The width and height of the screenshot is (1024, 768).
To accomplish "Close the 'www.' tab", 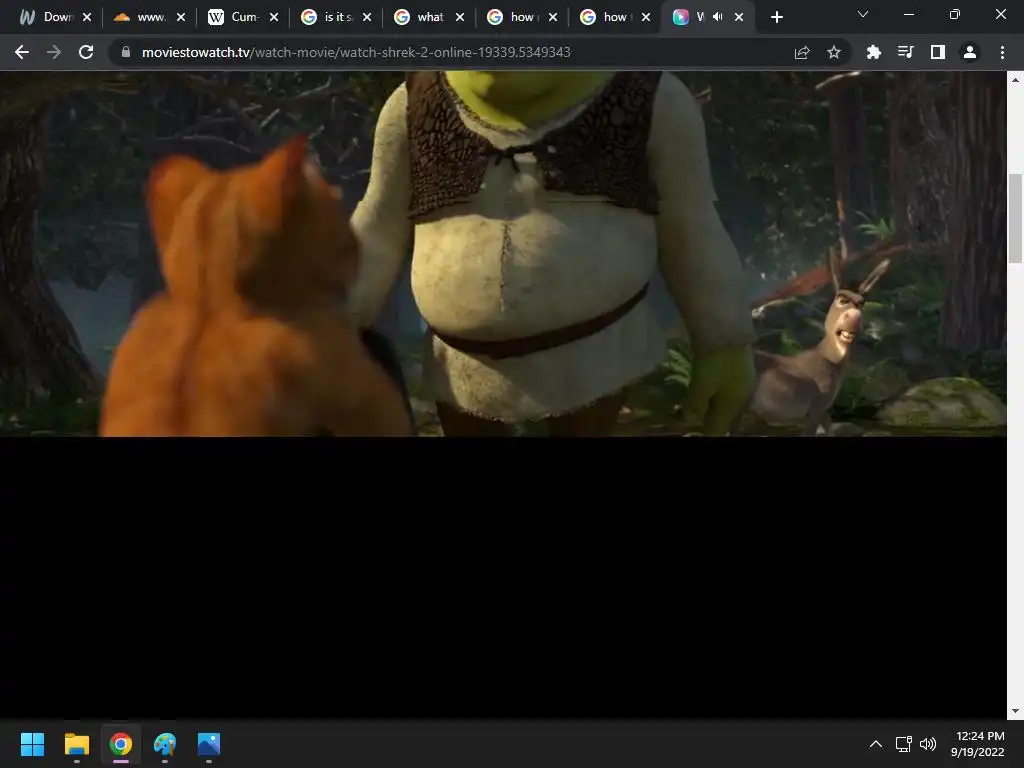I will [x=181, y=17].
